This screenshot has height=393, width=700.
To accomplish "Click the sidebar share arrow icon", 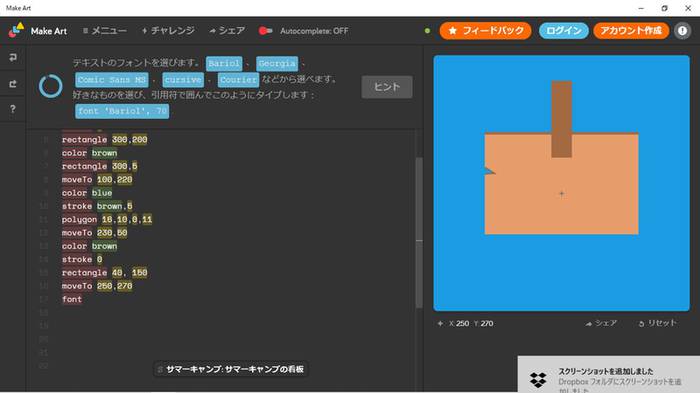I will (x=13, y=84).
